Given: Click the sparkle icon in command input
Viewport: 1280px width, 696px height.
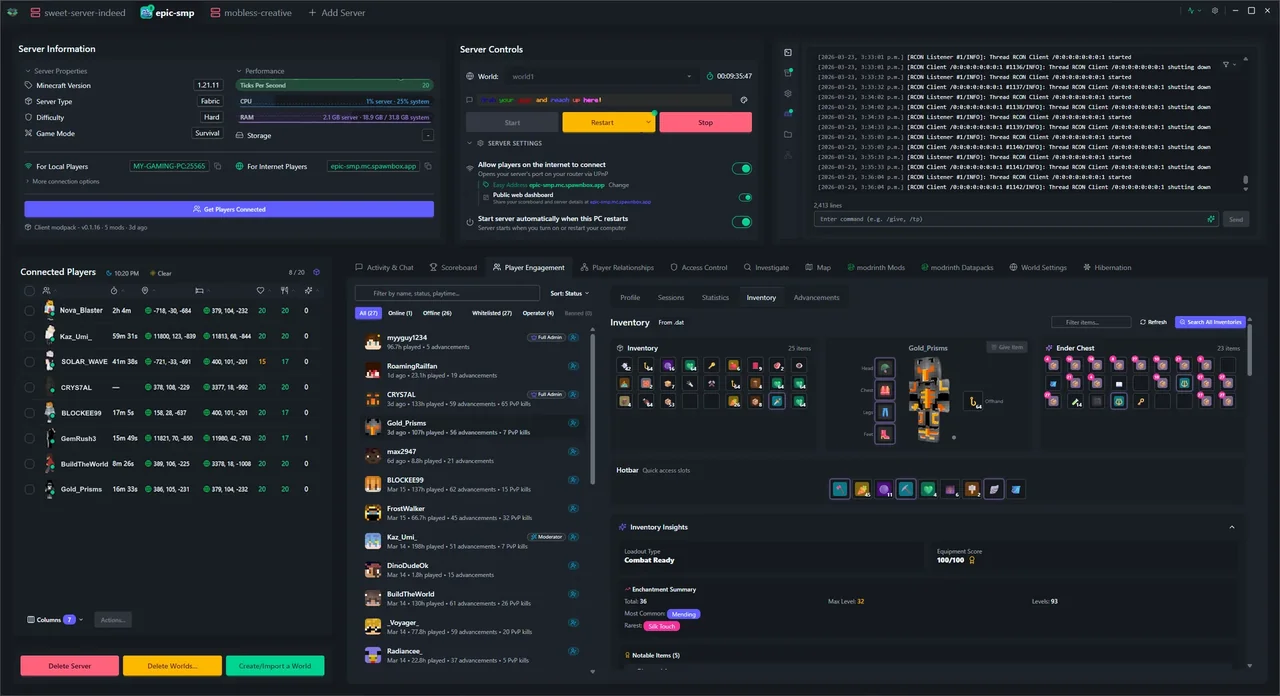Looking at the screenshot, I should 1211,219.
